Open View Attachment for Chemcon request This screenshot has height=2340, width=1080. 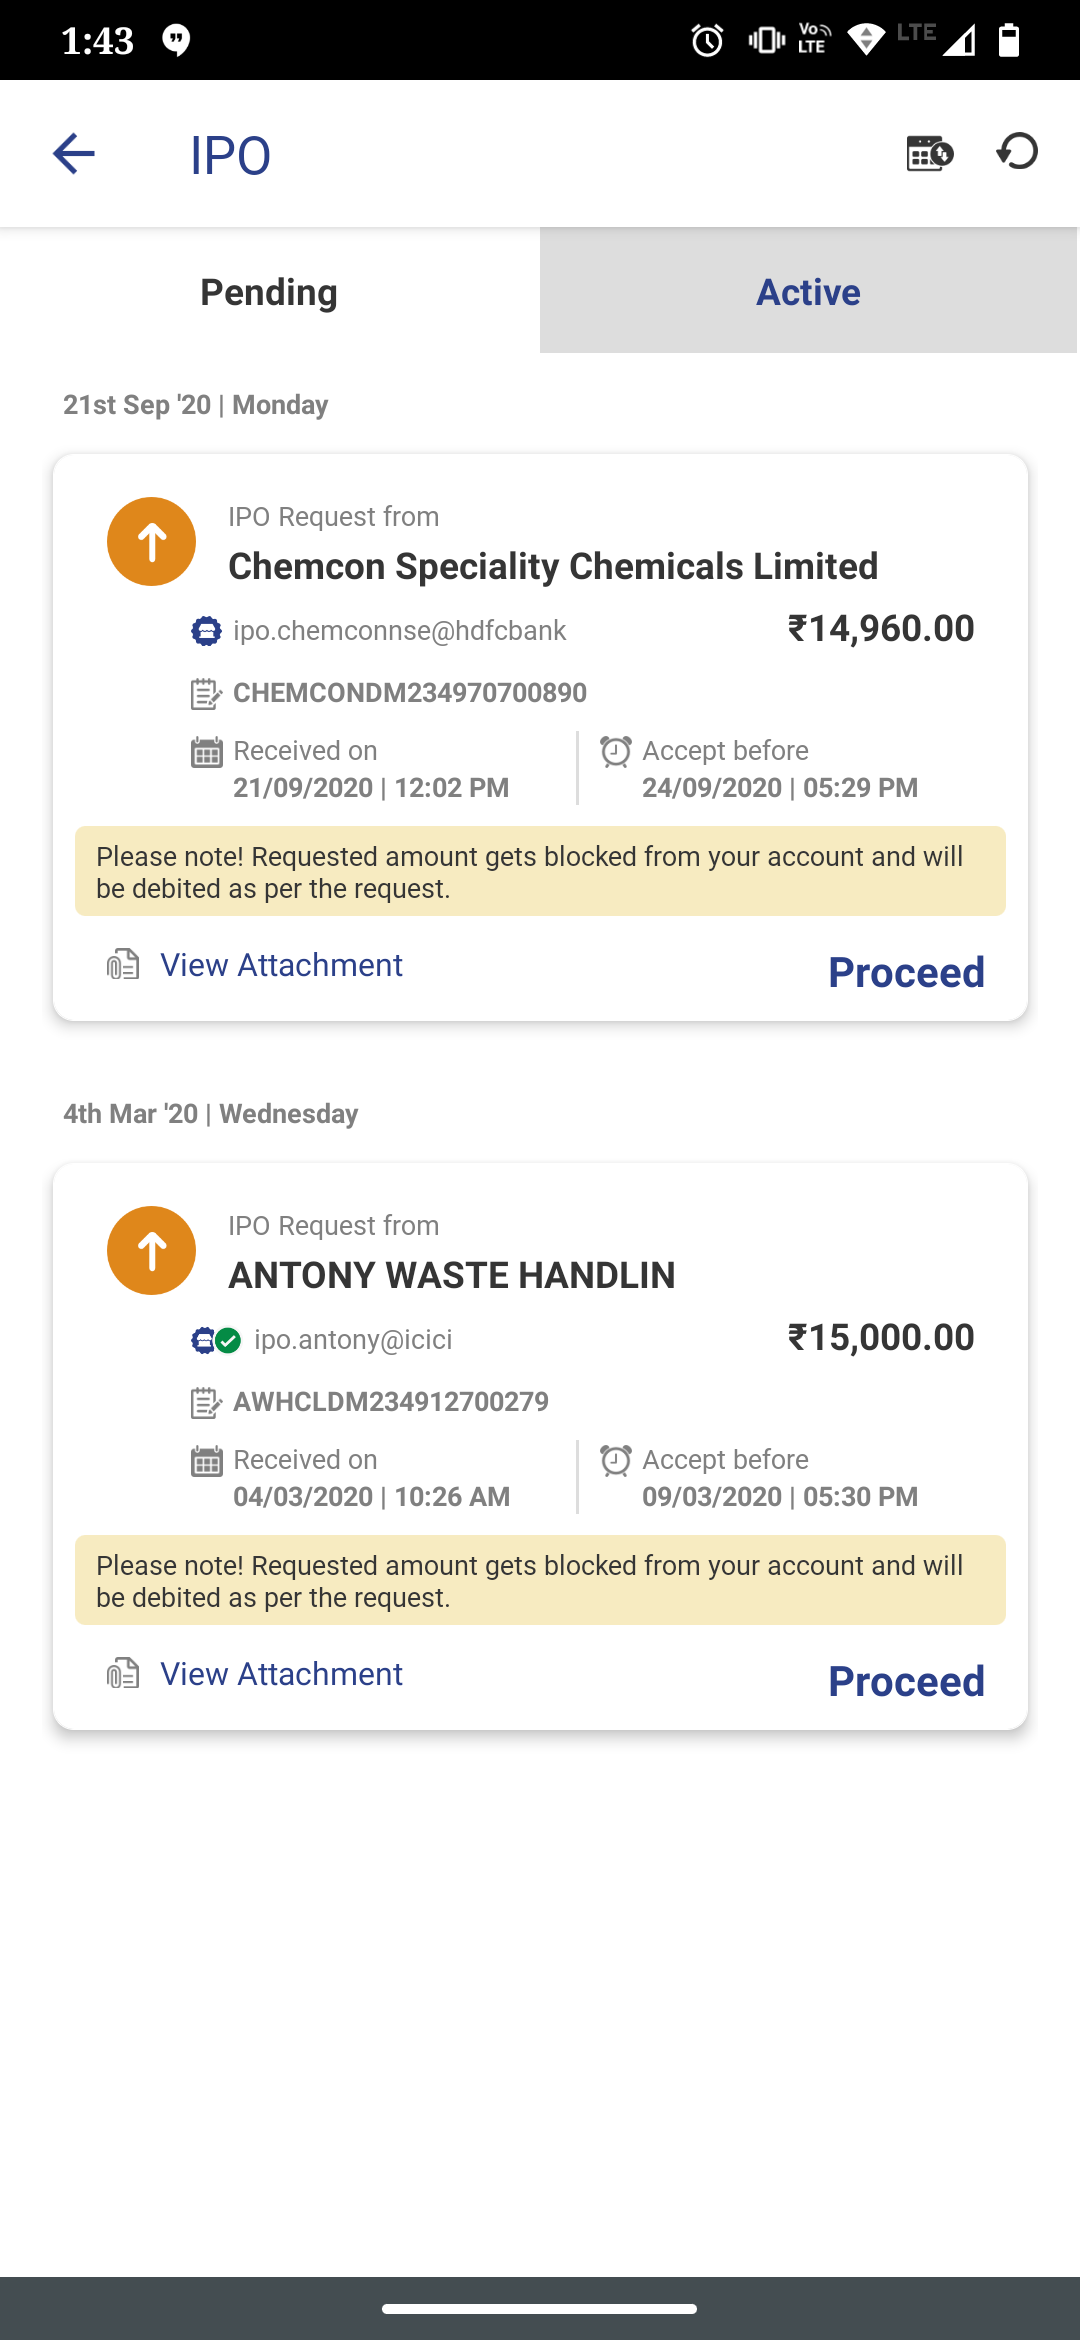tap(281, 965)
